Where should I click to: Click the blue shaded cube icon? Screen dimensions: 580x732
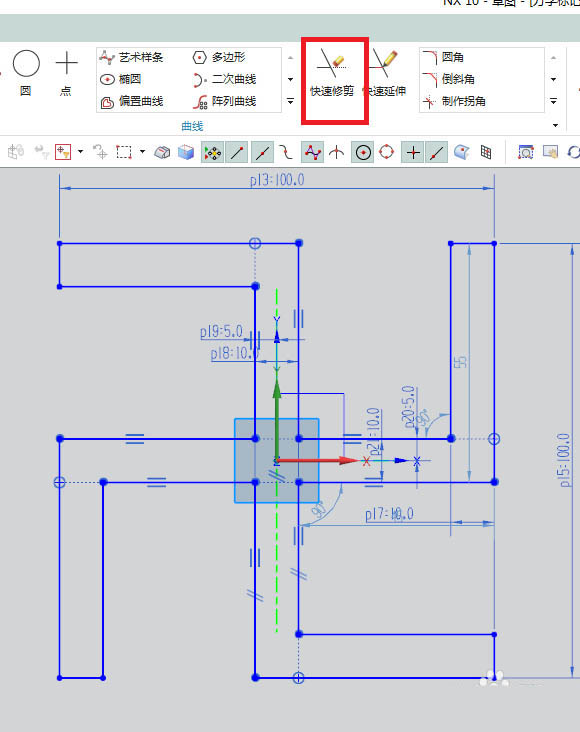pos(186,152)
